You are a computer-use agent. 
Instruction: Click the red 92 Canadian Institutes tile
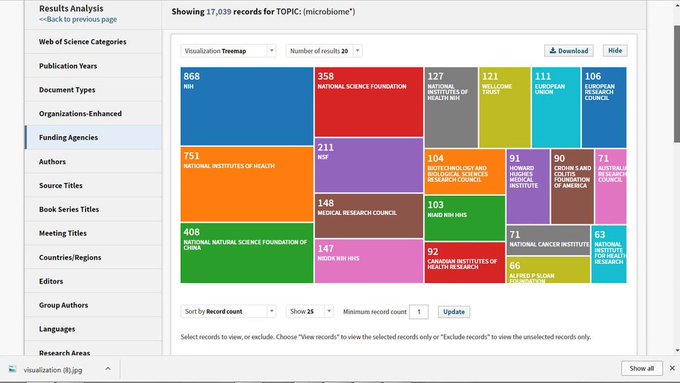[465, 263]
